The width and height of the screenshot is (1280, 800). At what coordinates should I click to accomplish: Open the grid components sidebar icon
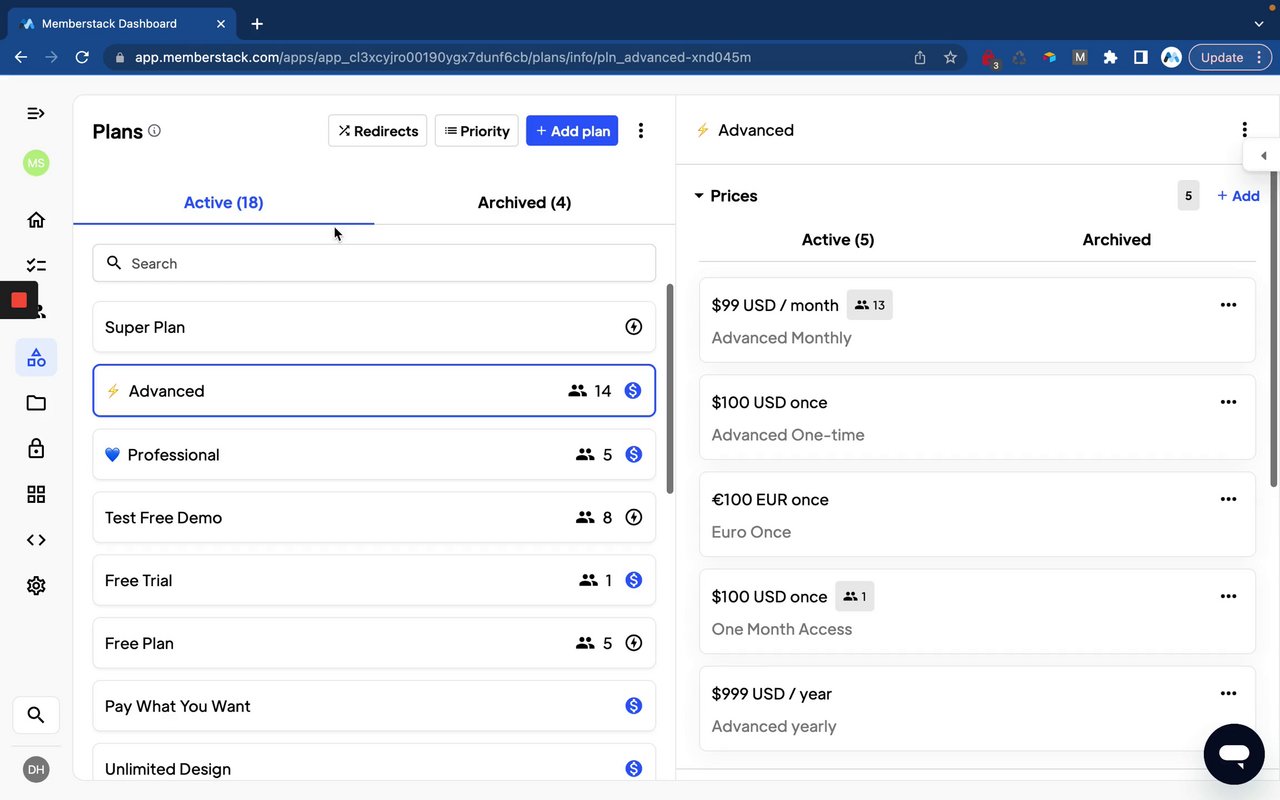click(36, 494)
